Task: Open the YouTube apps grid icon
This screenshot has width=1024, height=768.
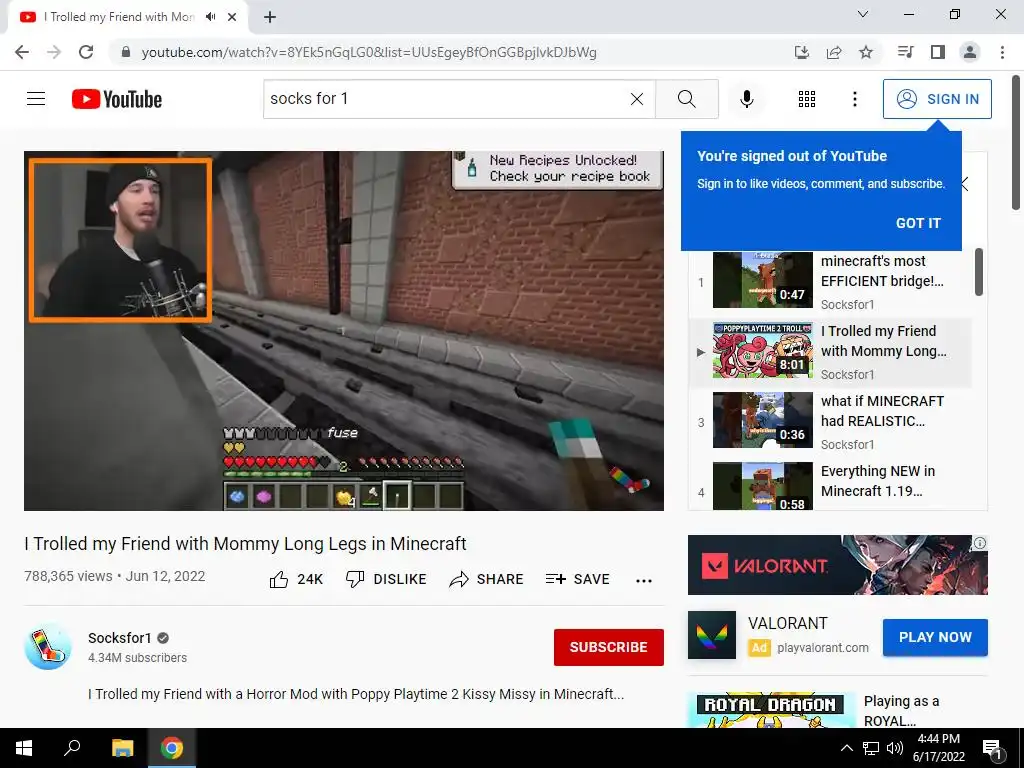Action: click(x=807, y=99)
